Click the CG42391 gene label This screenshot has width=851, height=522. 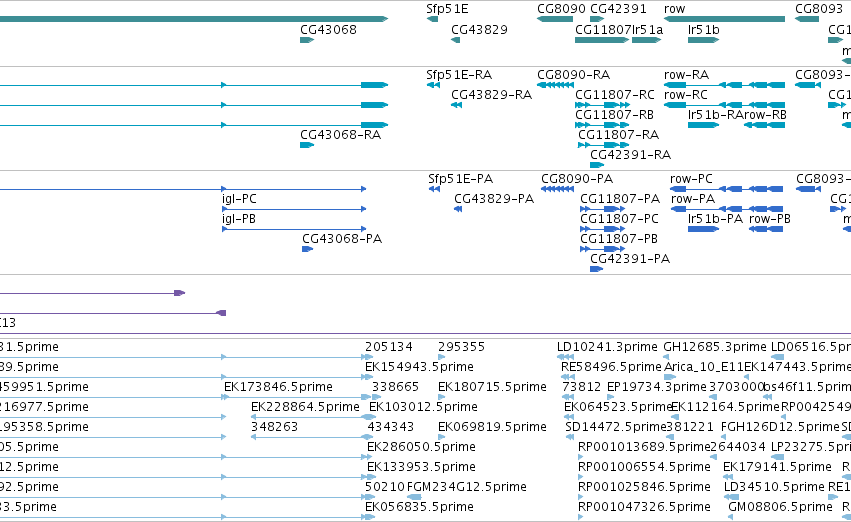pyautogui.click(x=618, y=9)
